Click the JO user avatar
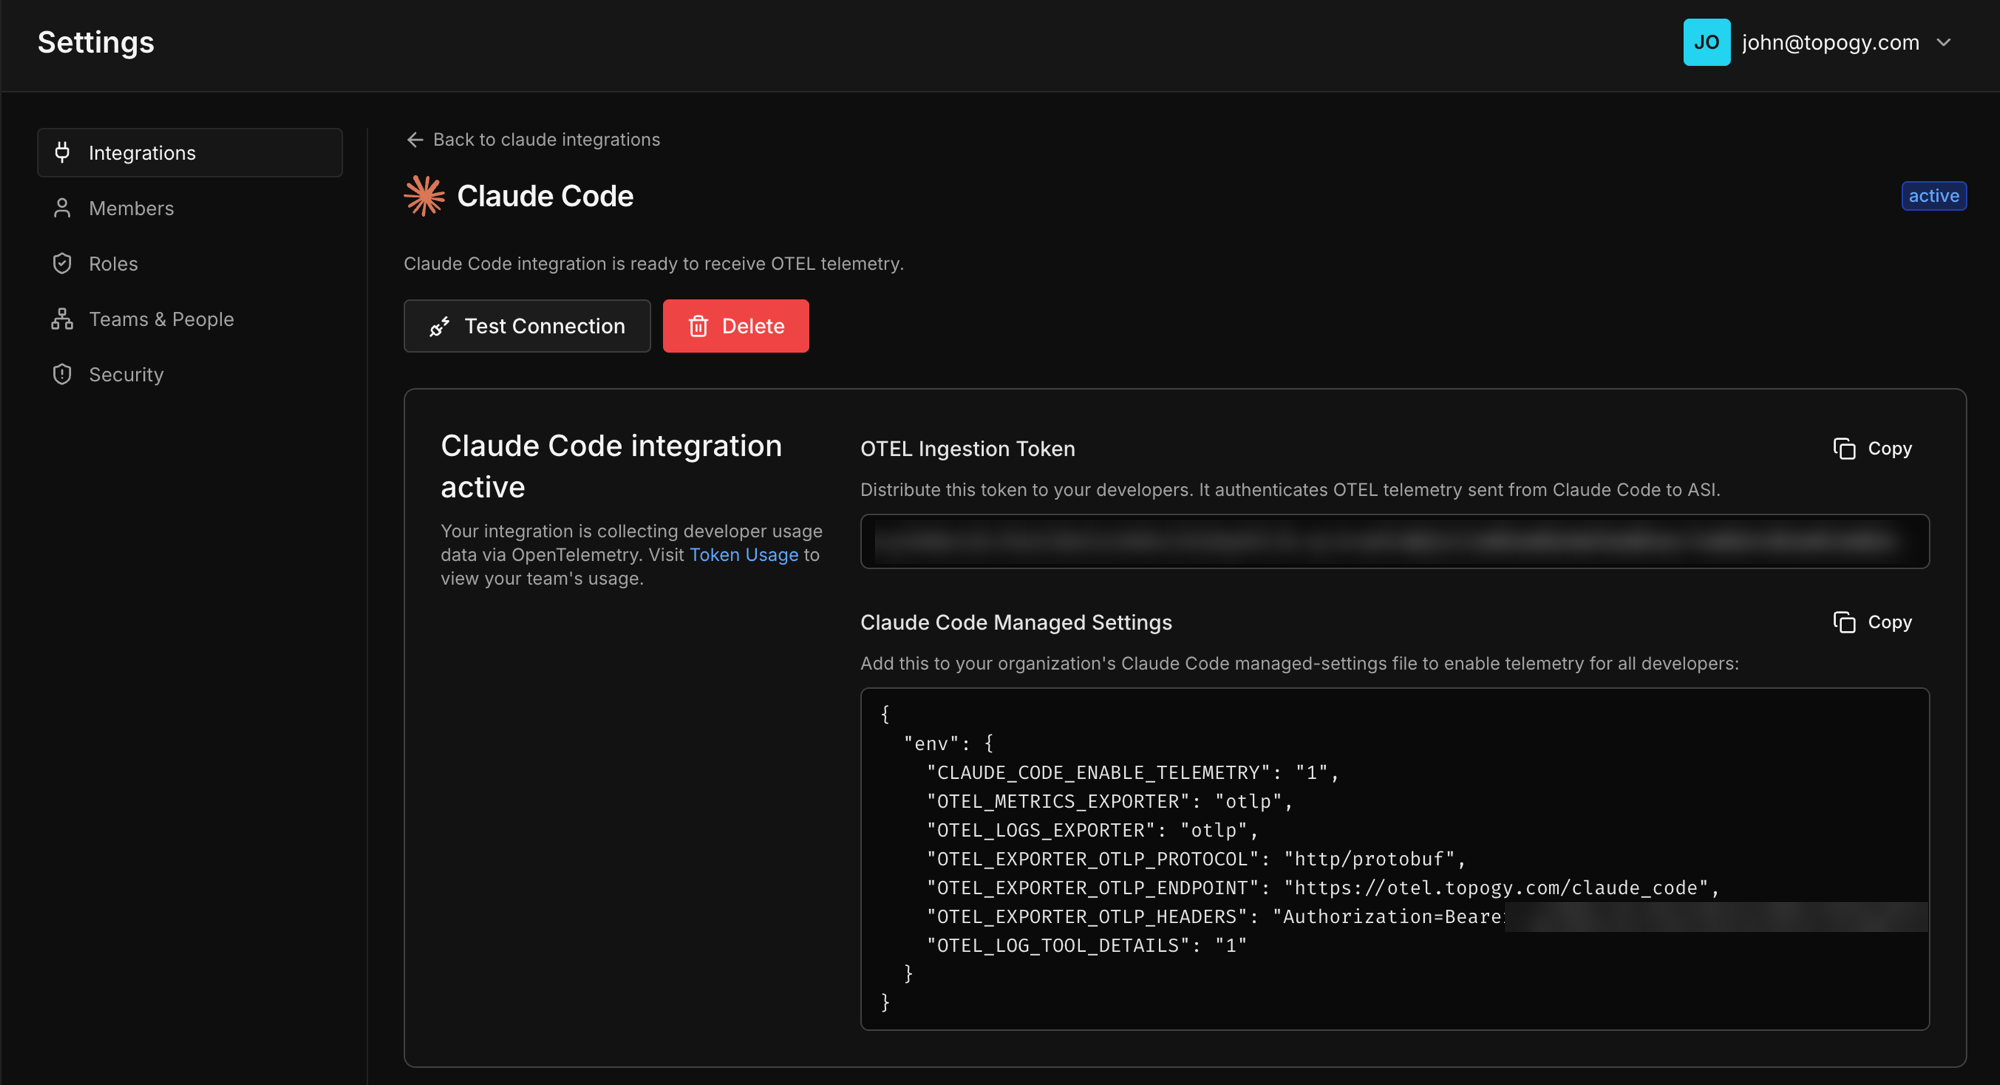 [1707, 42]
